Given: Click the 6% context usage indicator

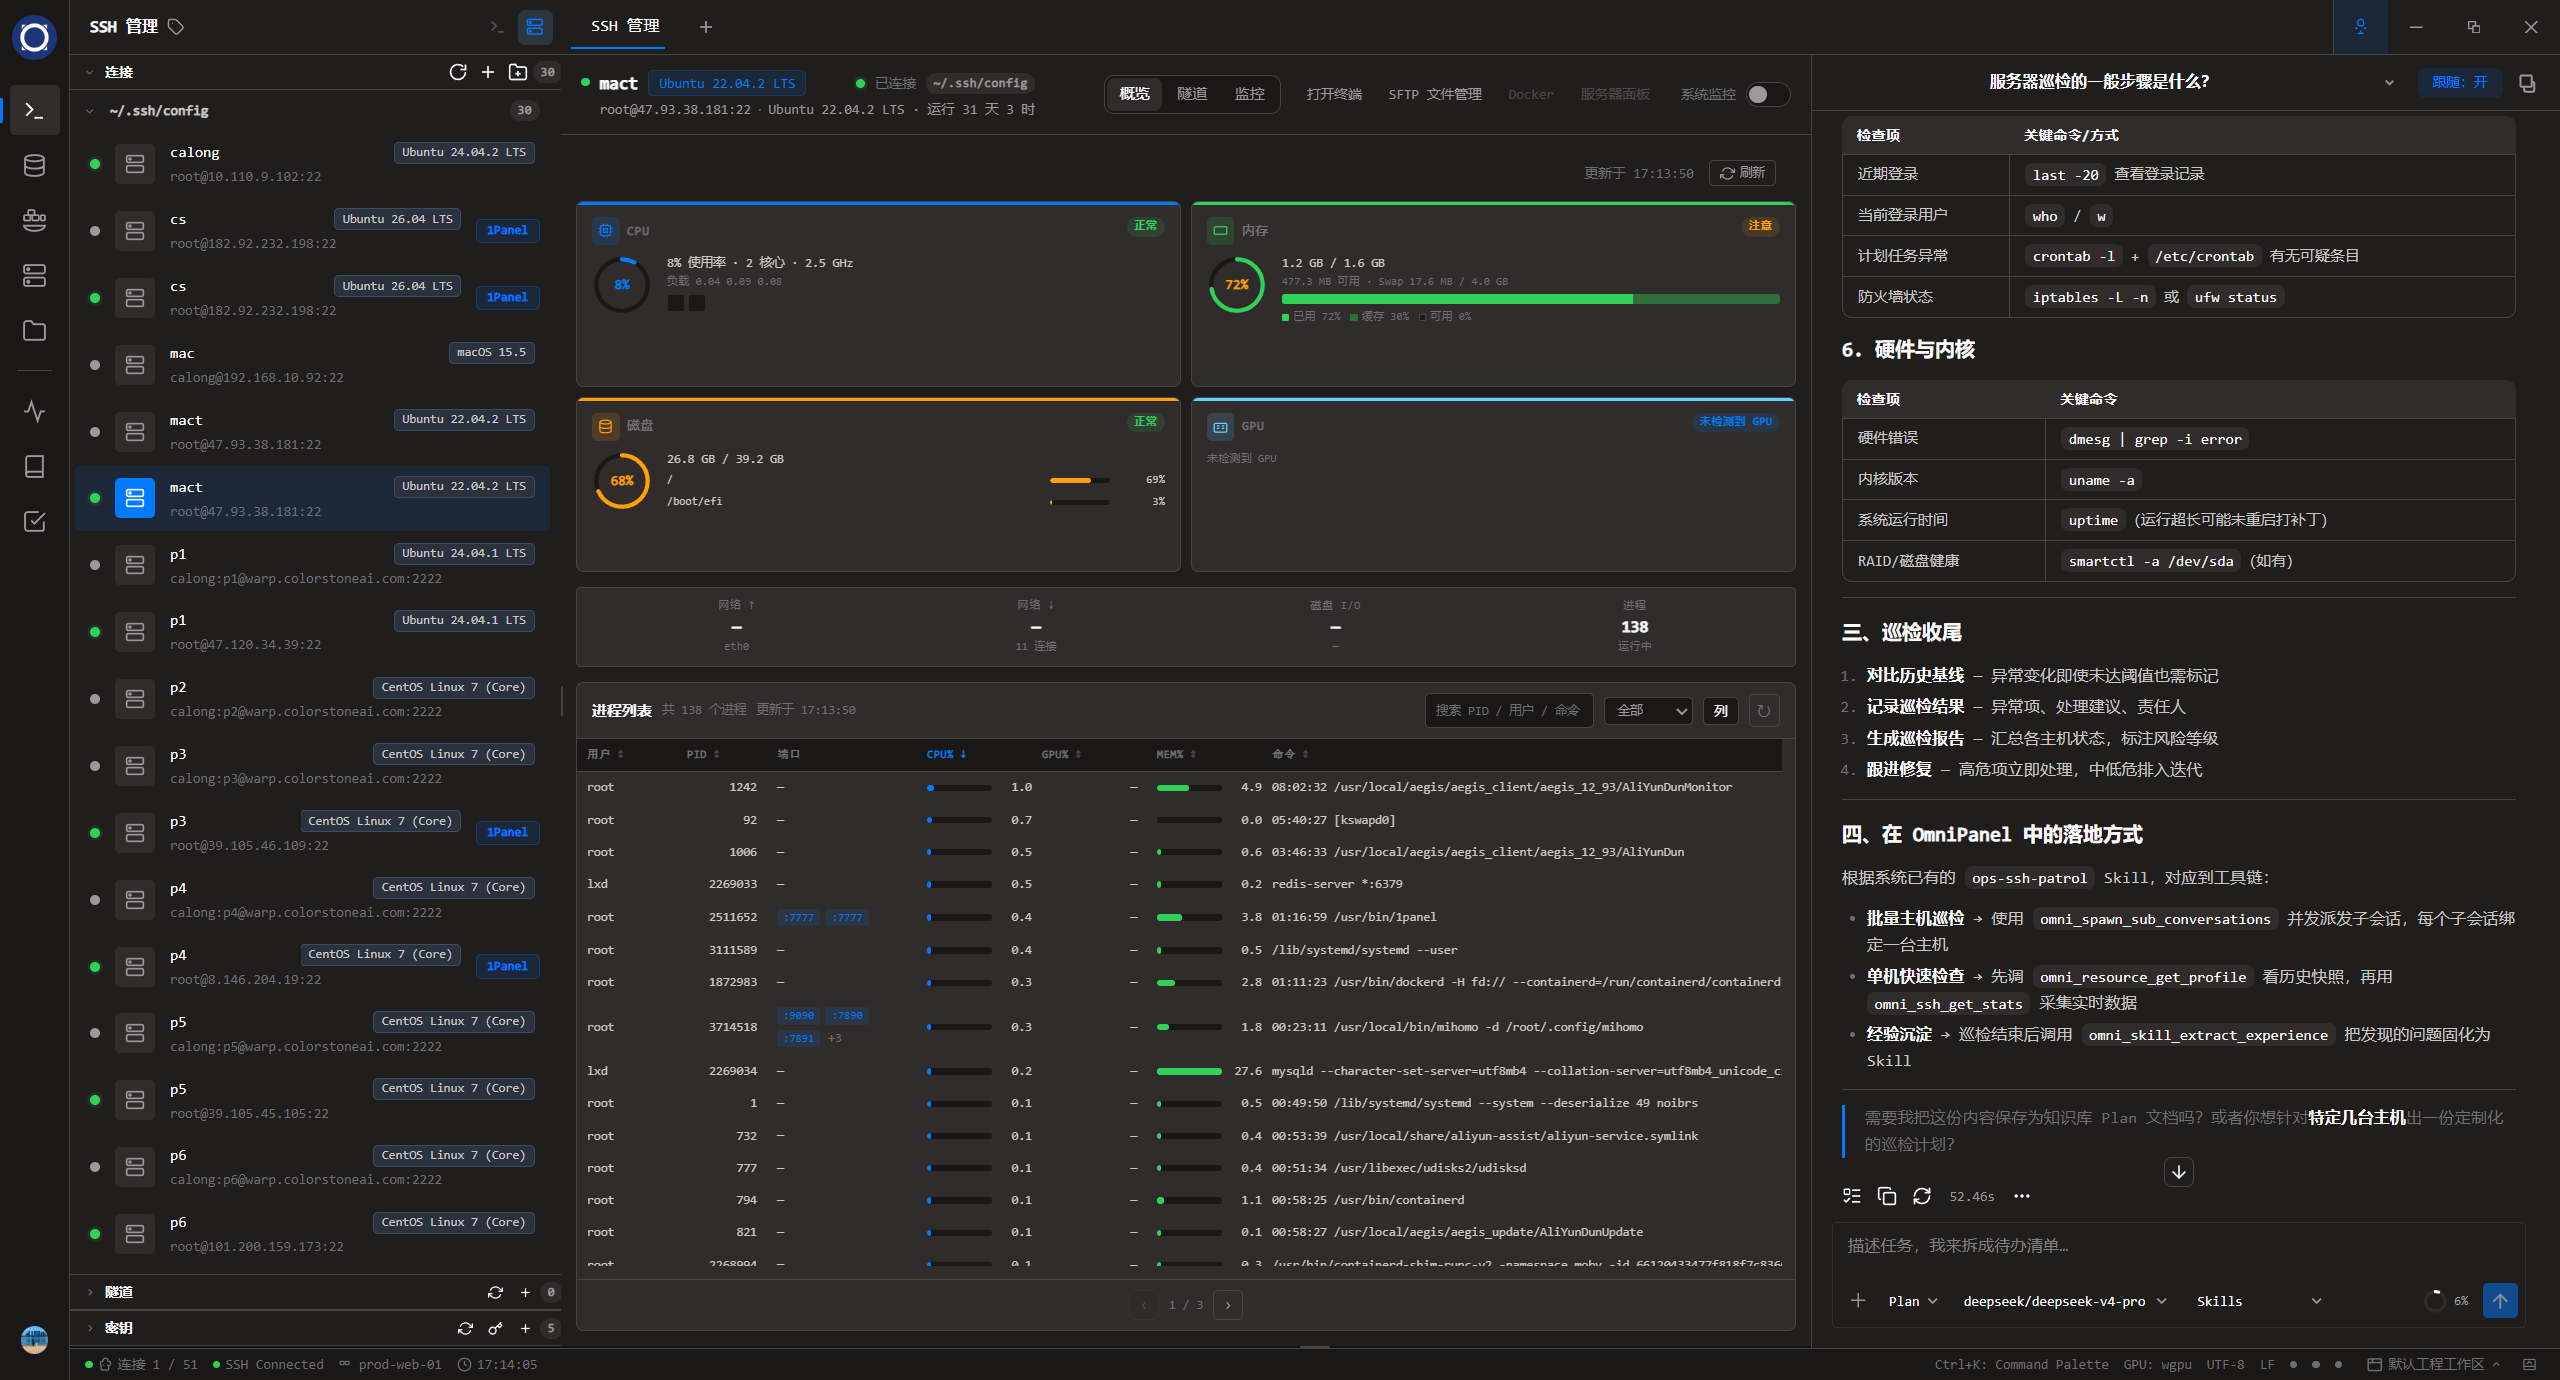Looking at the screenshot, I should (x=2448, y=1301).
